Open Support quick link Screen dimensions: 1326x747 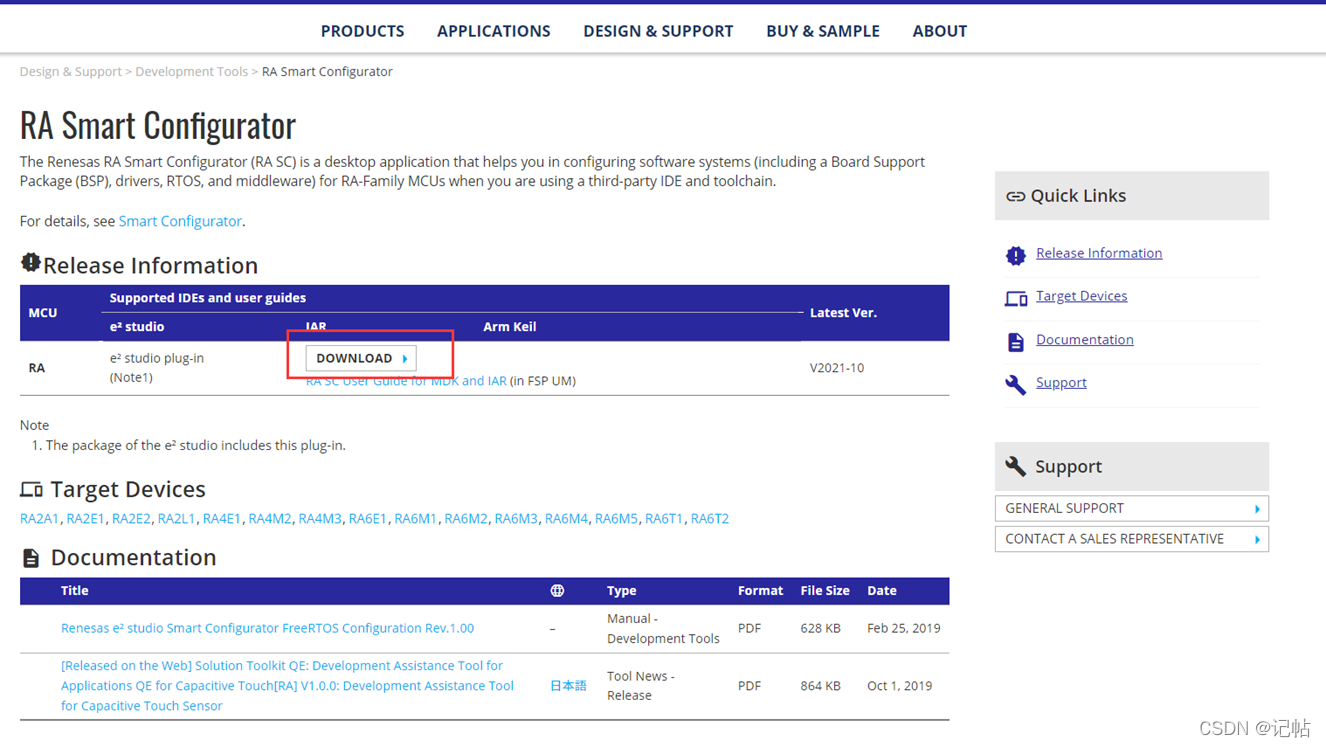pos(1061,383)
